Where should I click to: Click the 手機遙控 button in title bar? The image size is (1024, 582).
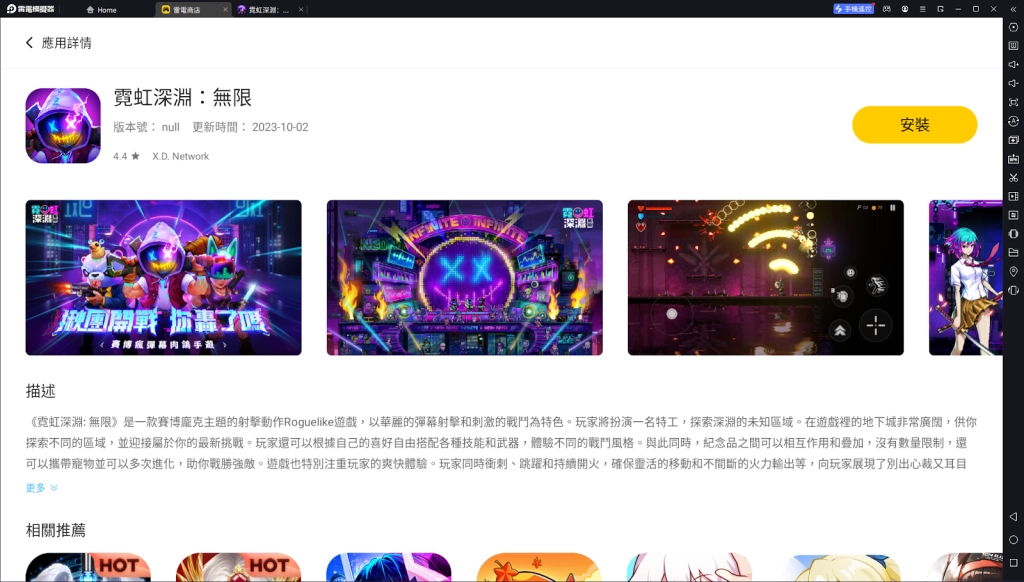[853, 9]
